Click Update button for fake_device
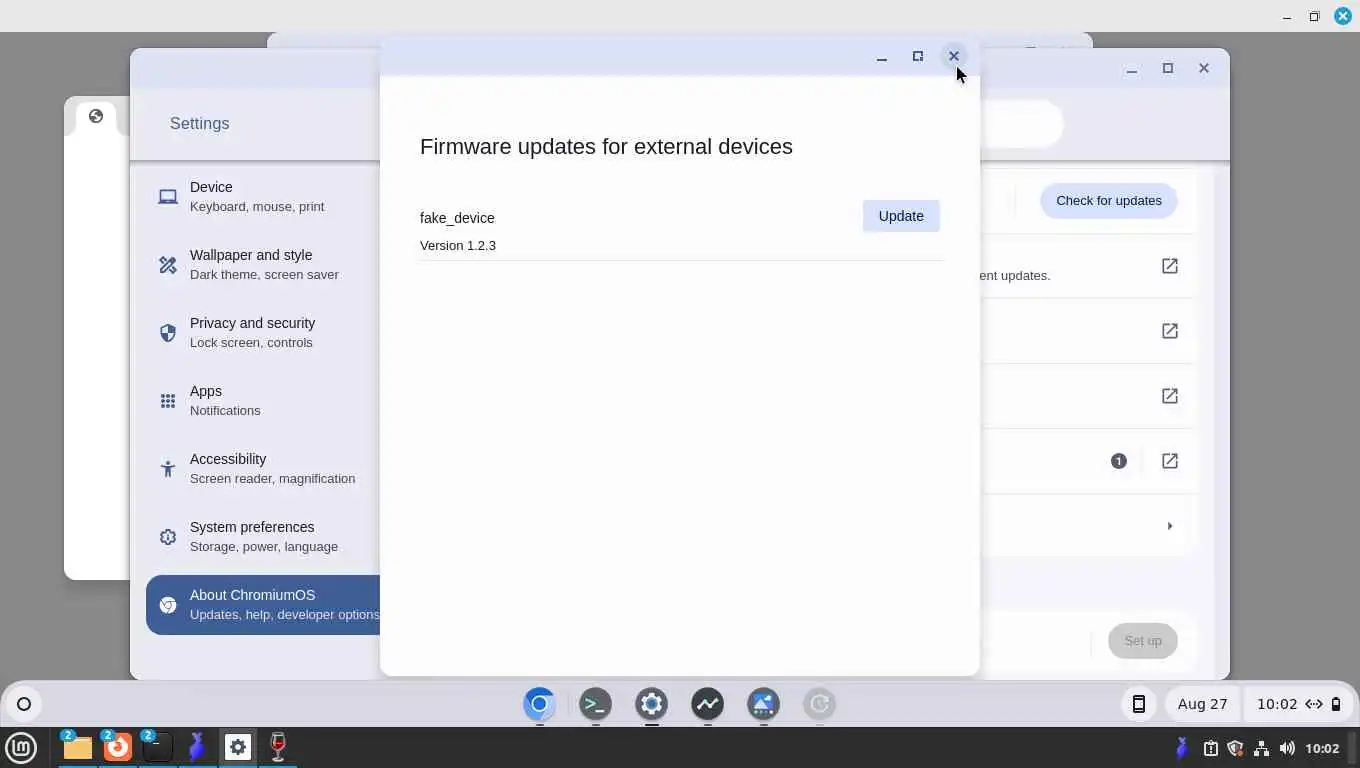Viewport: 1360px width, 768px height. pos(901,216)
